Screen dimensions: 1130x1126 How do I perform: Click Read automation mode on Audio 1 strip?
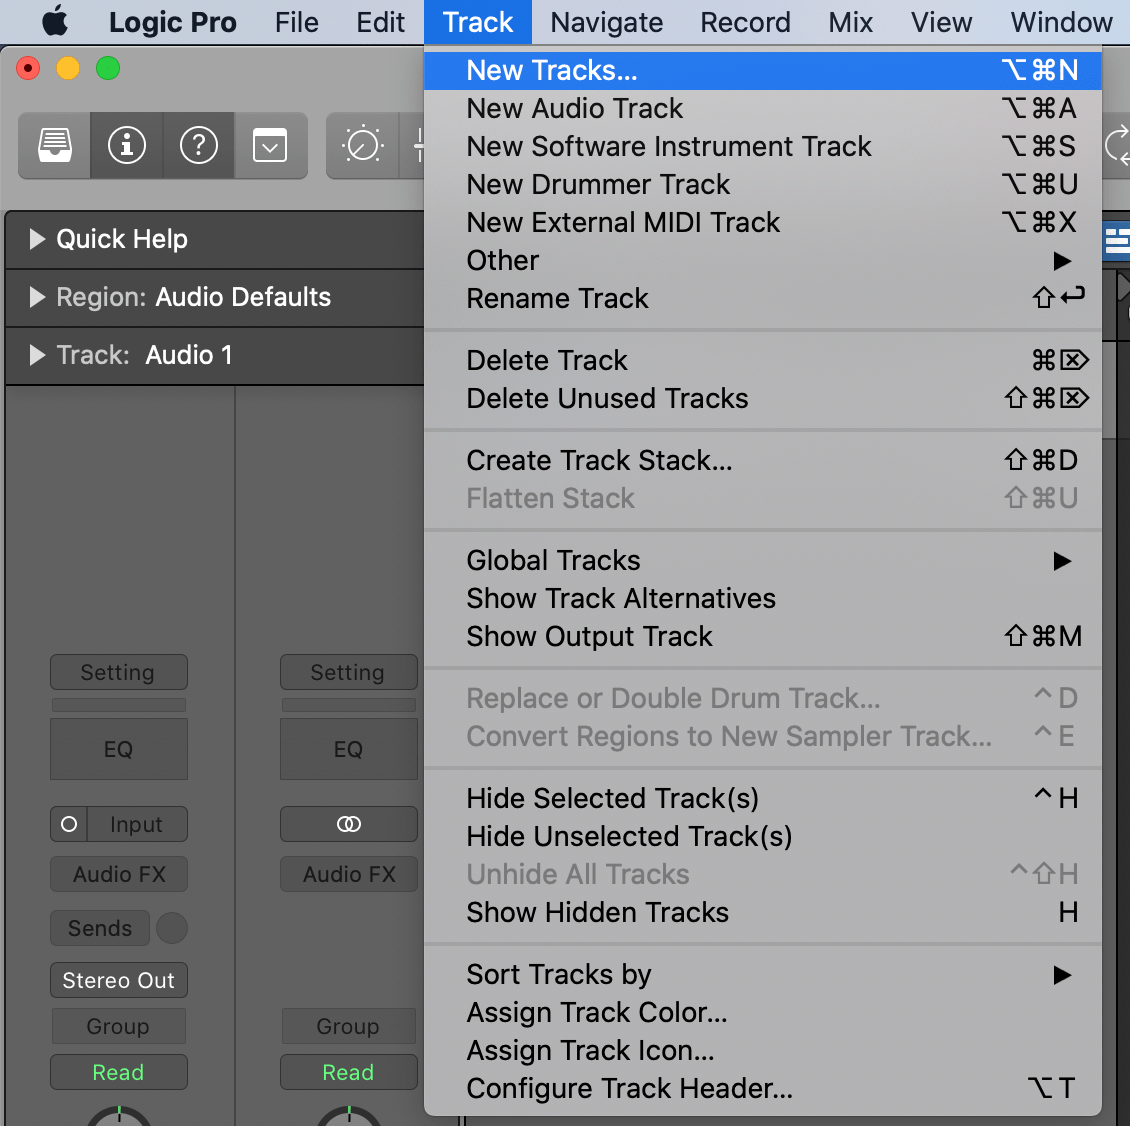[118, 1072]
